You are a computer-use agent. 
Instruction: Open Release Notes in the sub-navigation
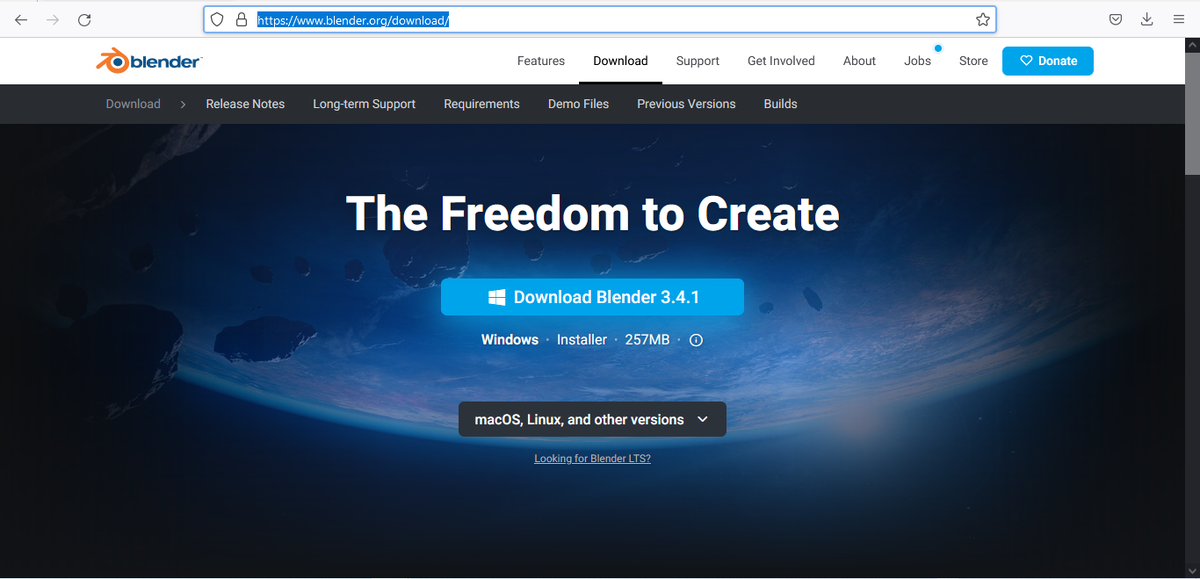point(245,104)
